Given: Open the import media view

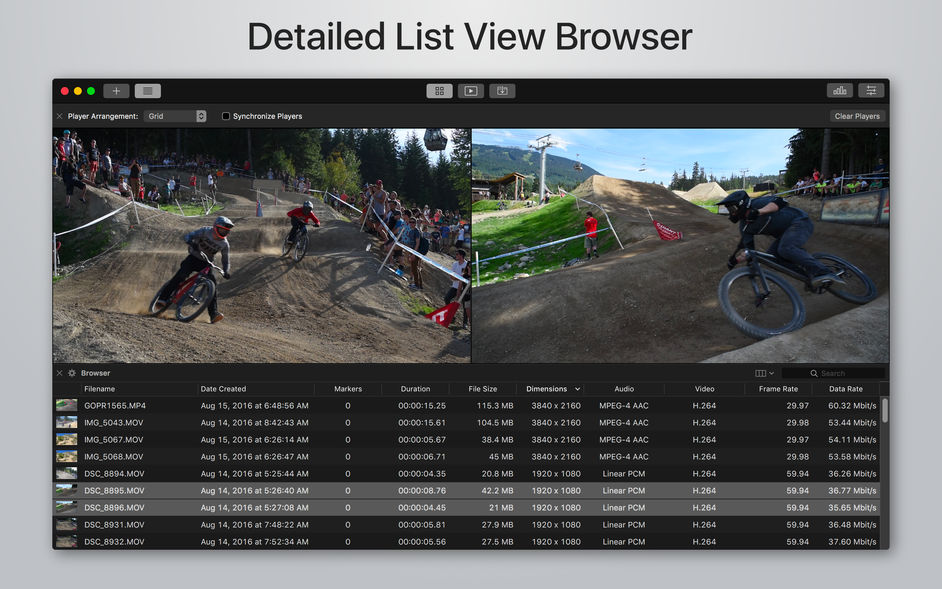Looking at the screenshot, I should [x=501, y=90].
